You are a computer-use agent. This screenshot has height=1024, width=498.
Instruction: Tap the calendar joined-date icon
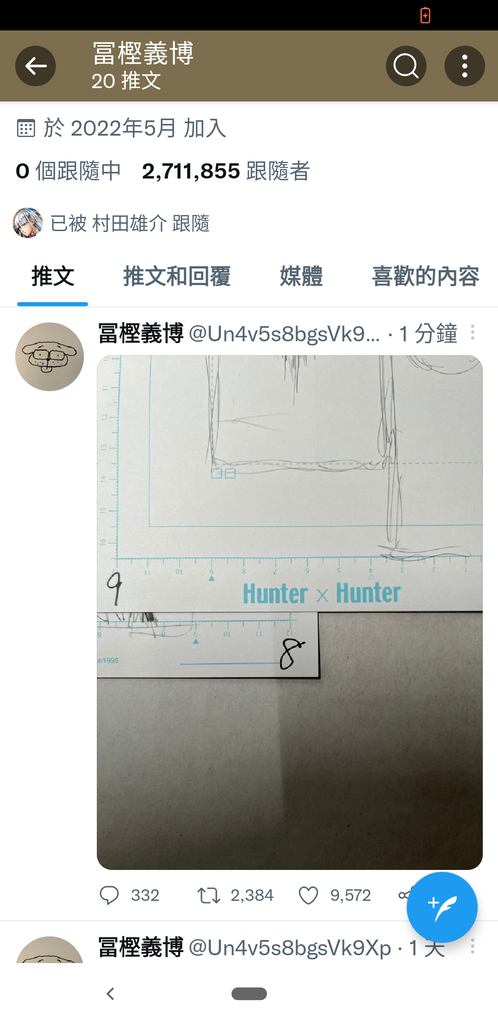coord(25,128)
